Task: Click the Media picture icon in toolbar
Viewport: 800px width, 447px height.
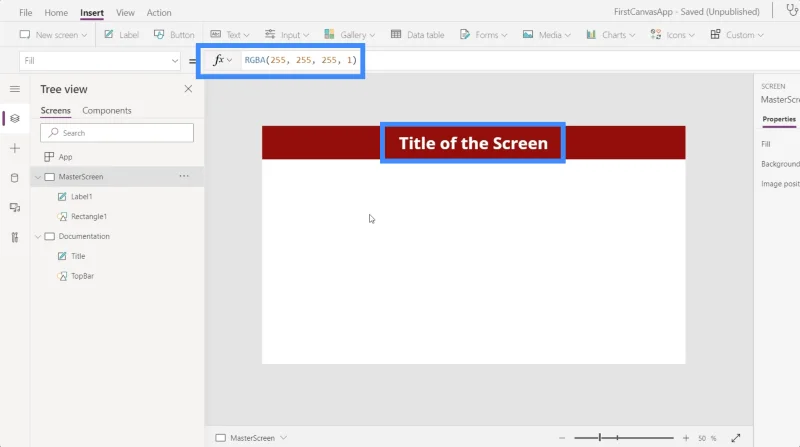Action: click(528, 34)
